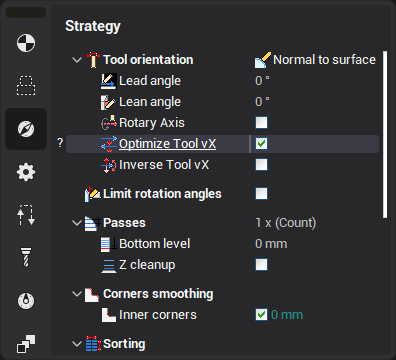Click the Rotary Axis icon
This screenshot has width=396, height=360.
click(x=109, y=123)
